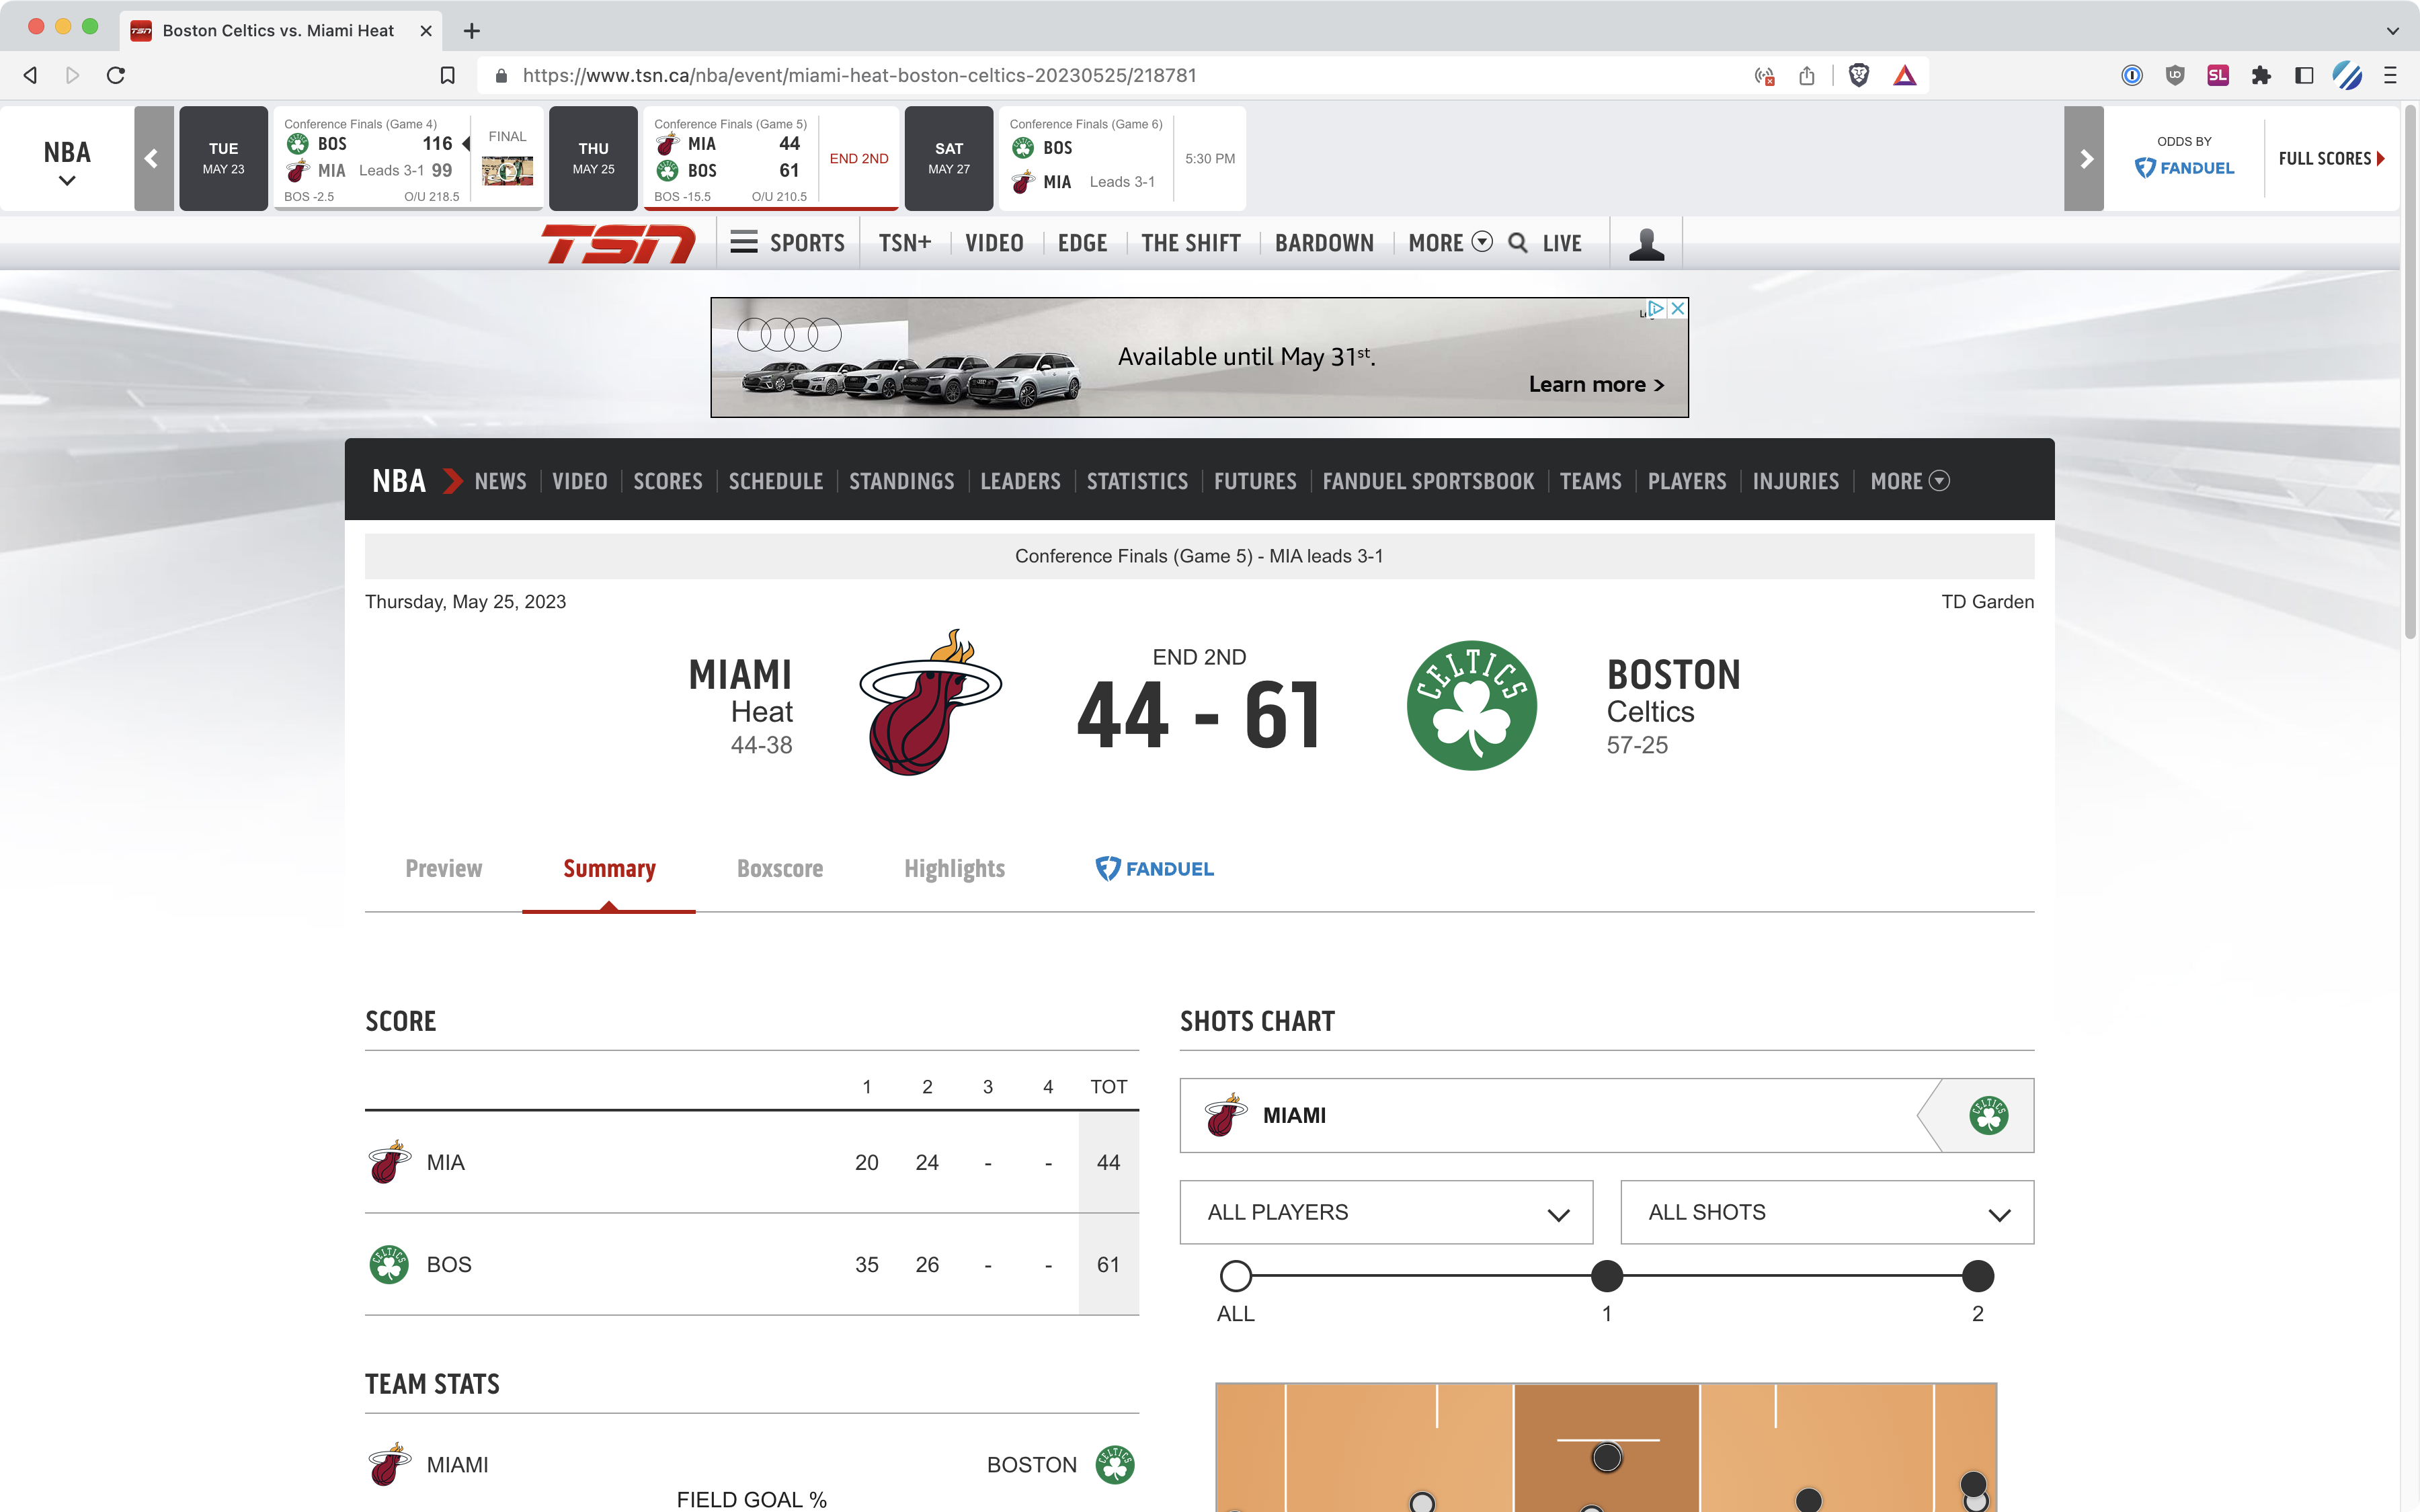Screen dimensions: 2420x1512
Task: Open the search magnifier icon
Action: 1518,242
